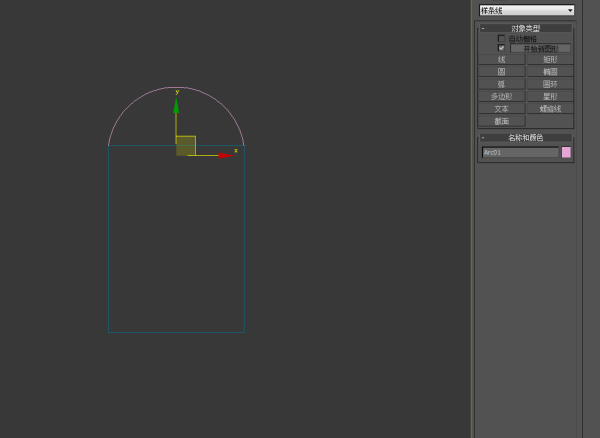Image resolution: width=600 pixels, height=438 pixels.
Task: Select the 圆环 (Donut) shape button
Action: pyautogui.click(x=550, y=84)
